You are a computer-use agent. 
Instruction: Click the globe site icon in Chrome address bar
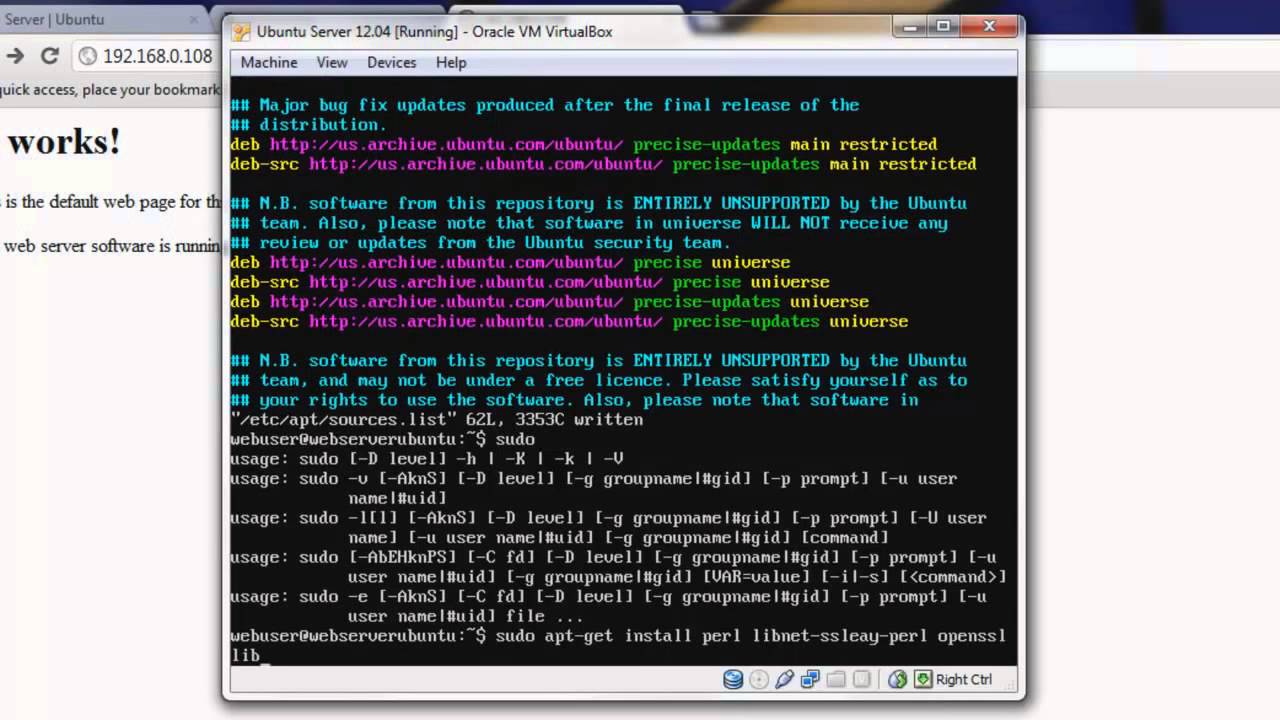87,57
